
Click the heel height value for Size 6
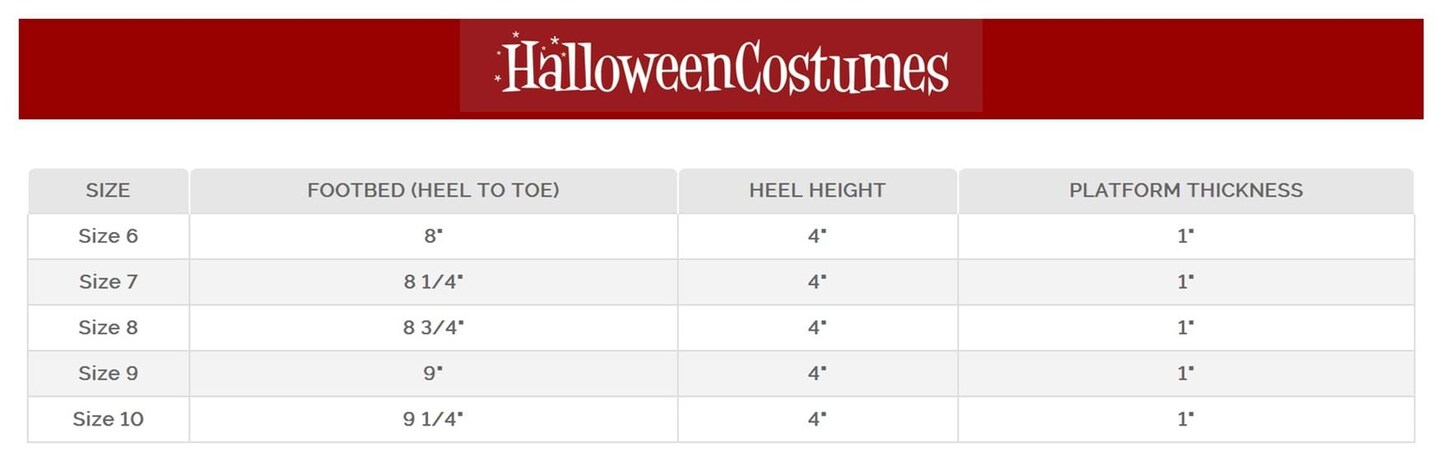click(x=817, y=236)
